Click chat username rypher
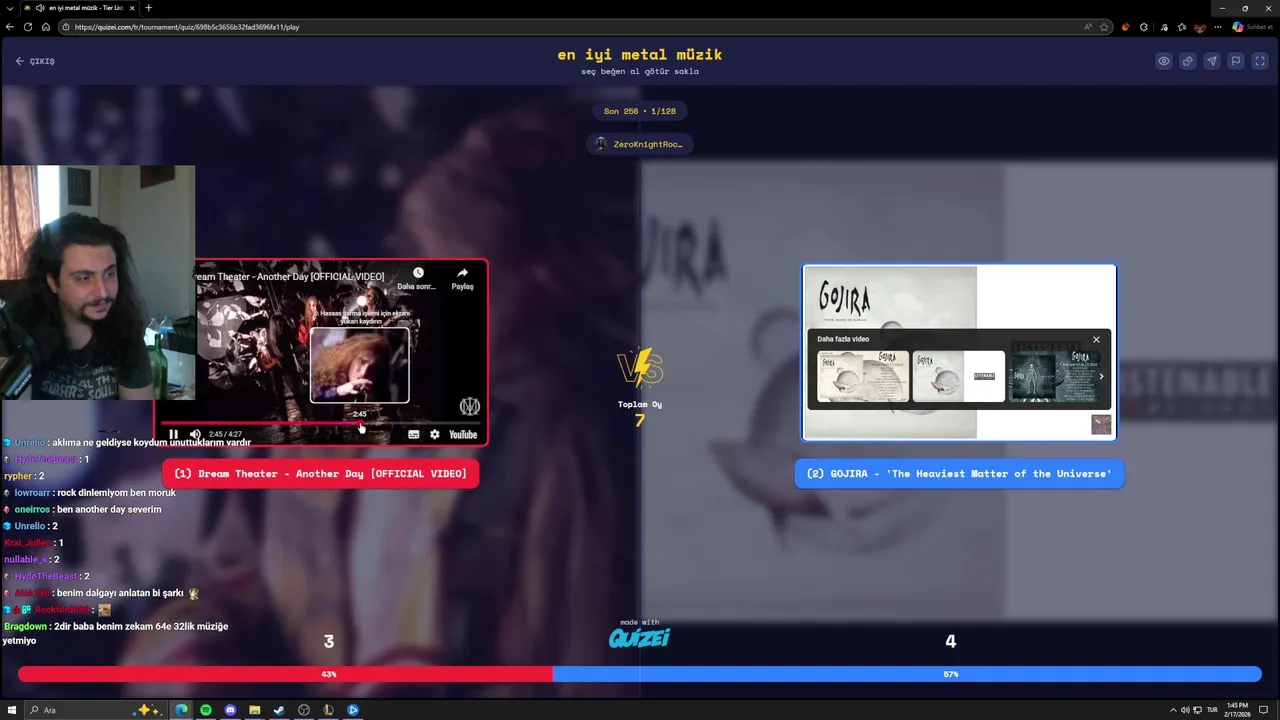The width and height of the screenshot is (1280, 720). click(x=18, y=476)
